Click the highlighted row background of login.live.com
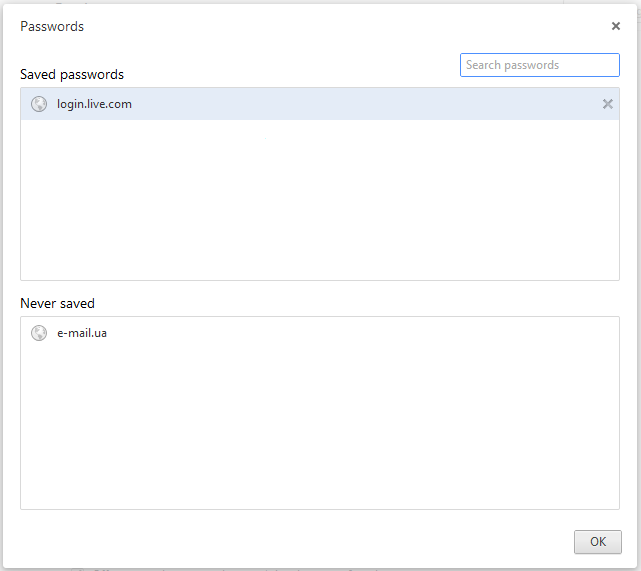 (364, 104)
